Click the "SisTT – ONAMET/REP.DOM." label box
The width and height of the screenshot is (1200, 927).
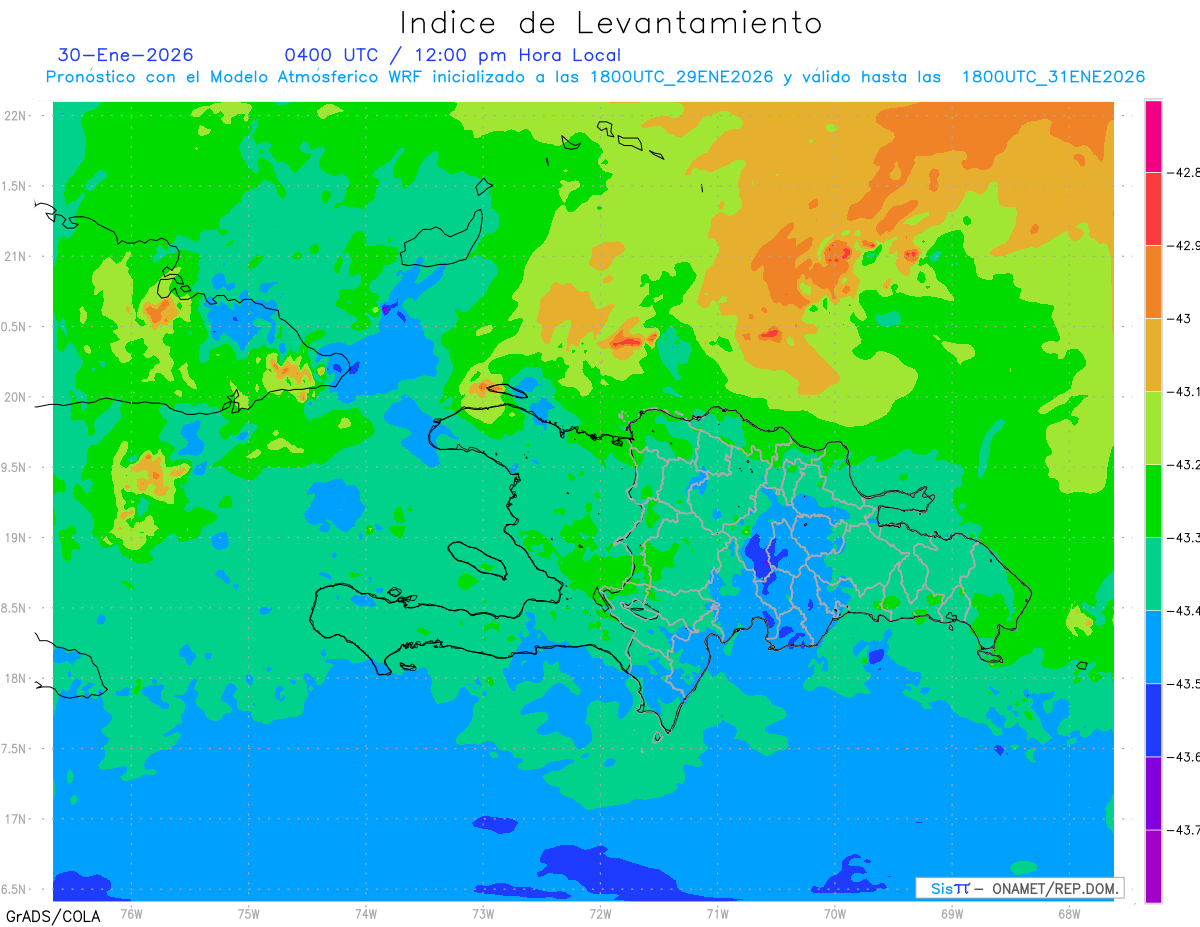pyautogui.click(x=1020, y=888)
